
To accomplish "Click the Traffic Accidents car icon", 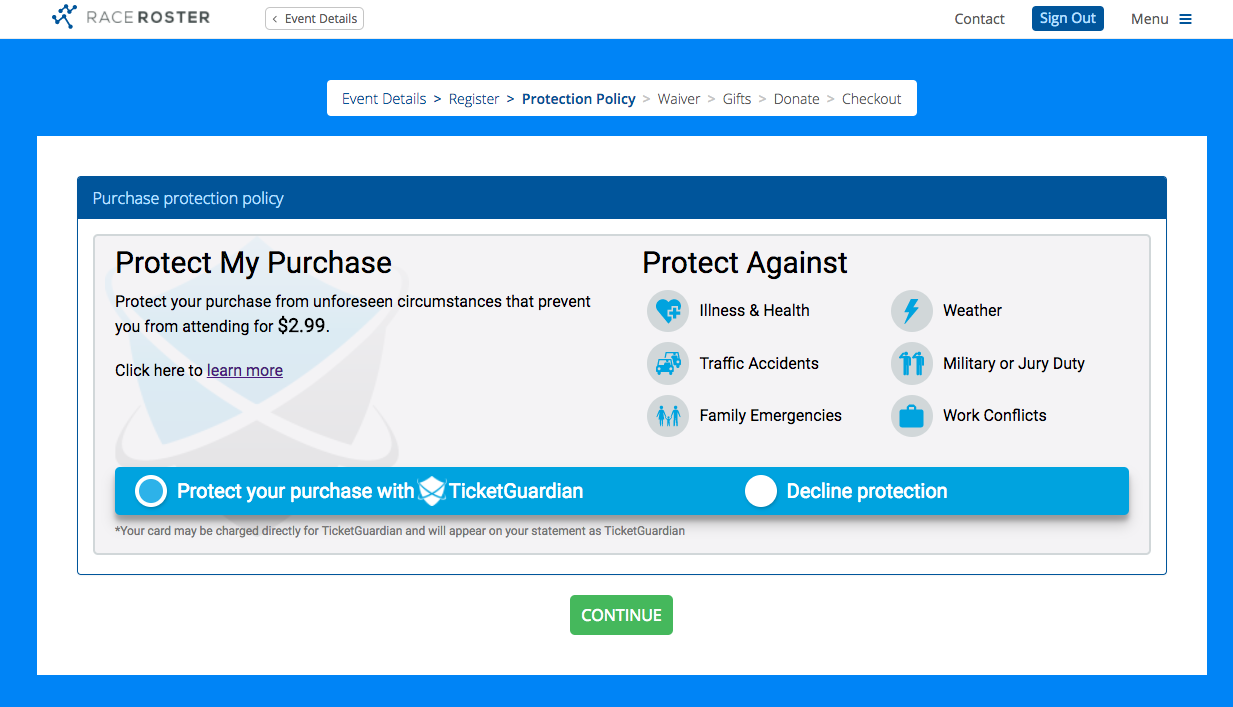I will pos(667,363).
